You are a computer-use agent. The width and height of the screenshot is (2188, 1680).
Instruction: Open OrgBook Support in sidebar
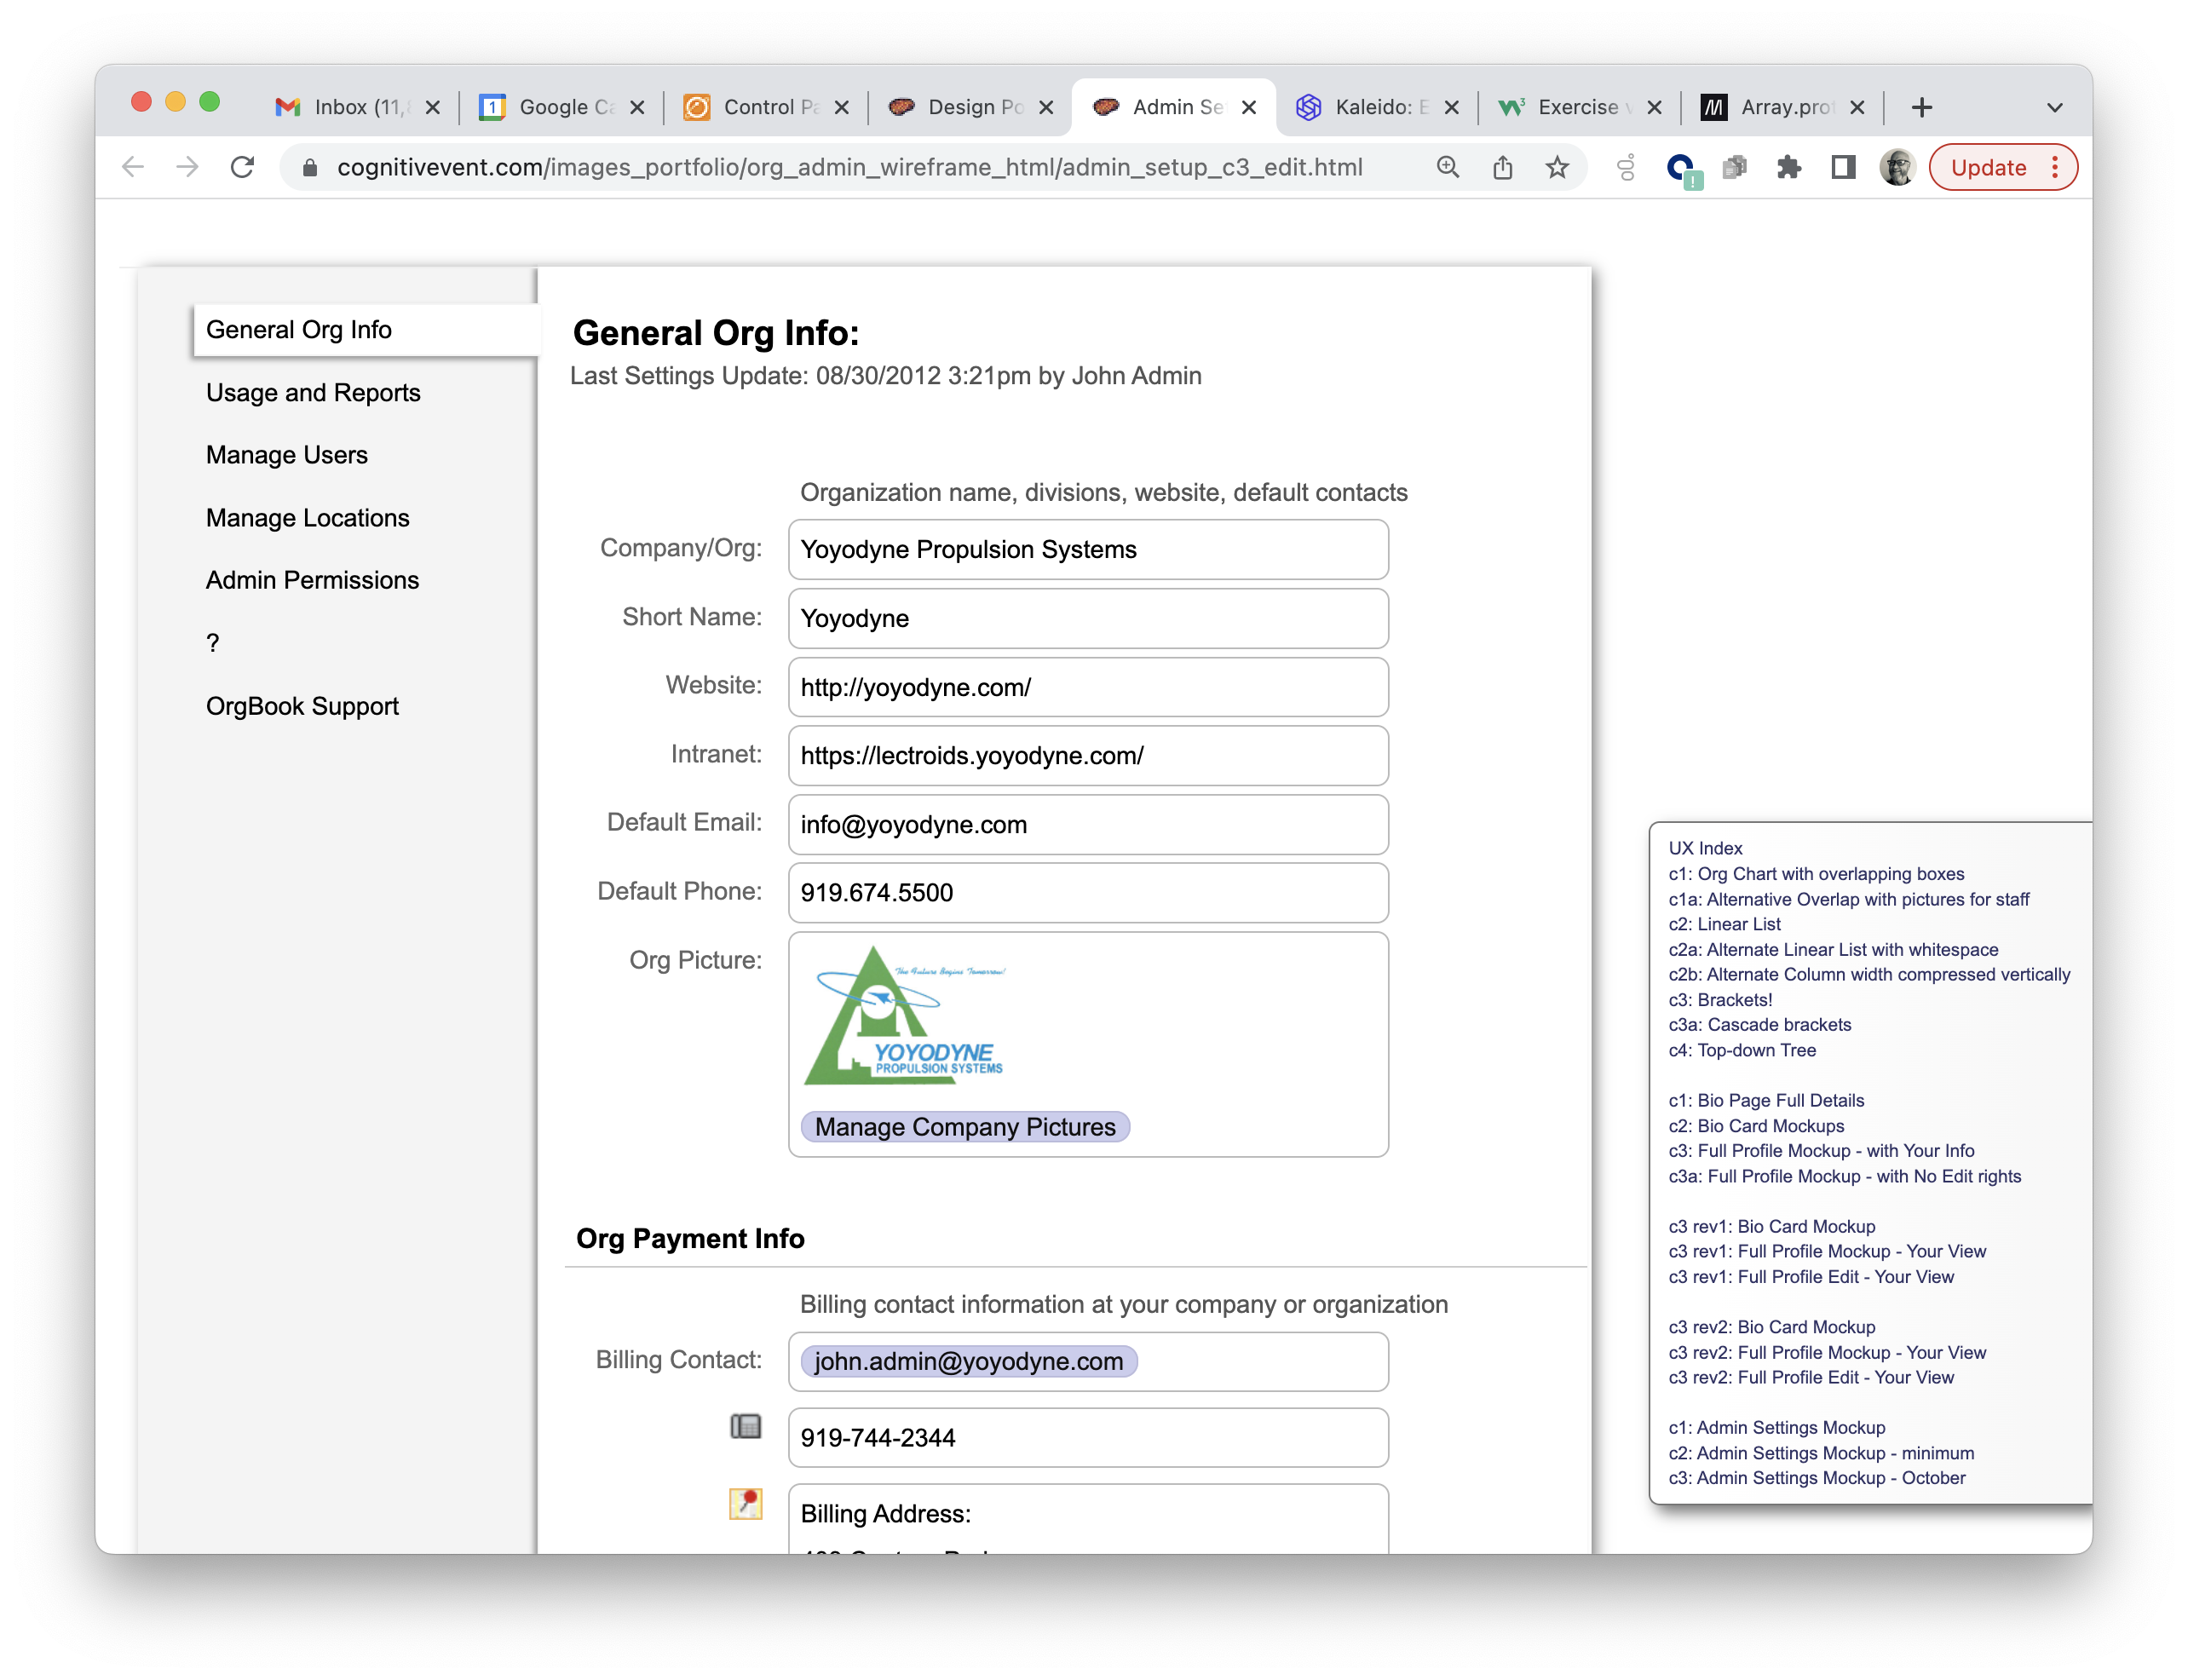click(302, 706)
